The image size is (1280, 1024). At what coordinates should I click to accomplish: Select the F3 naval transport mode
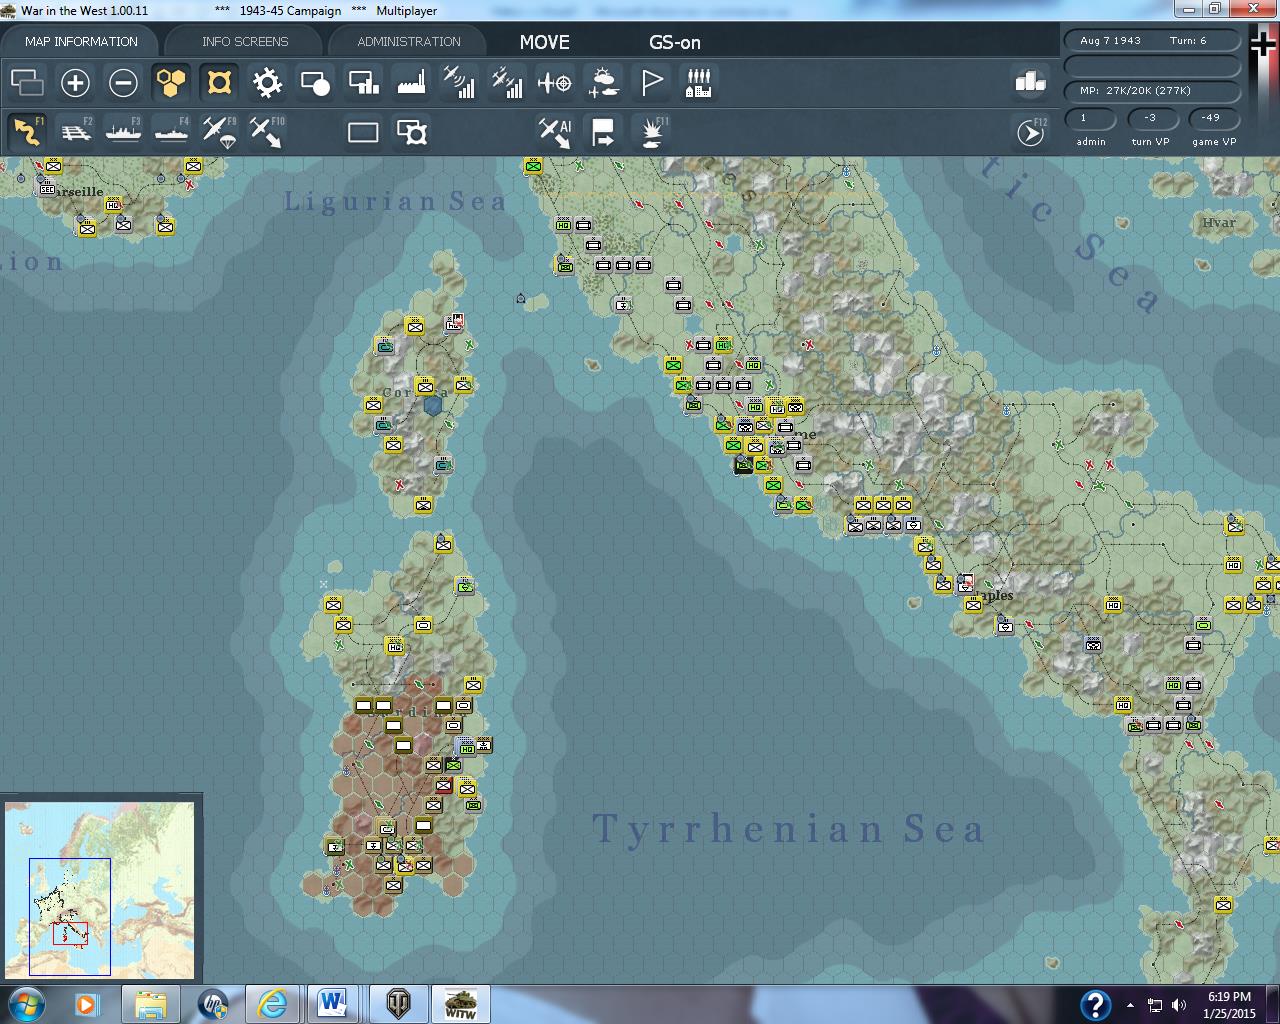tap(123, 131)
